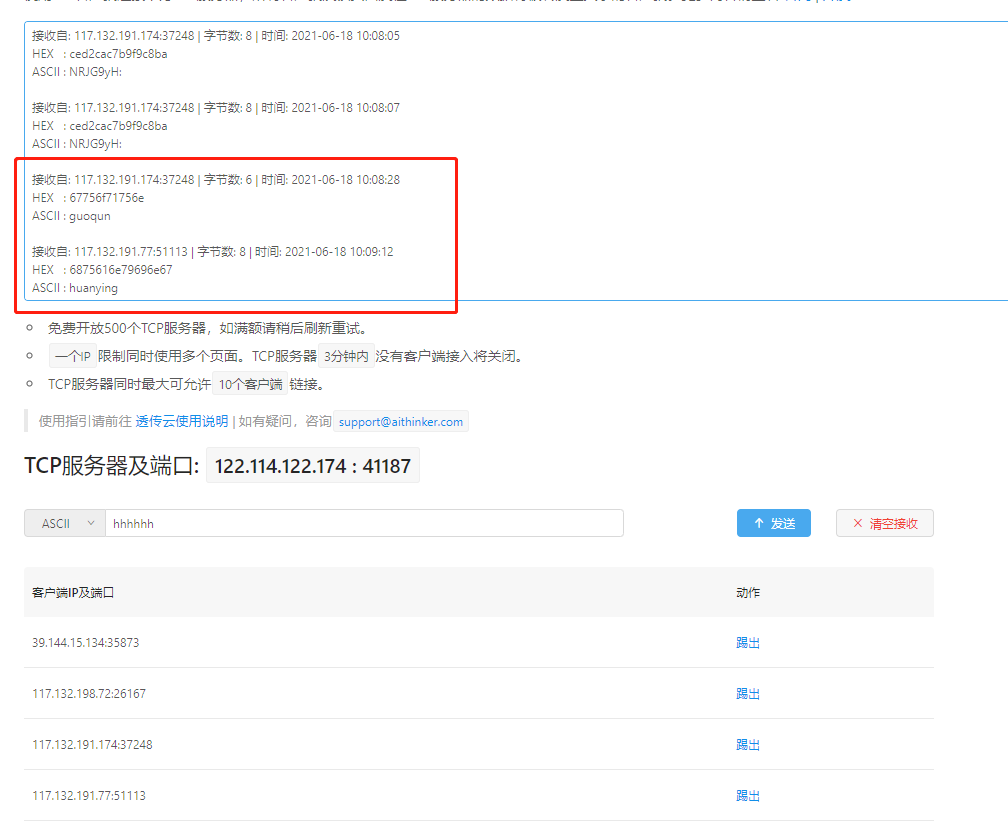Click the up arrow icon in 发送 button
The width and height of the screenshot is (1008, 822).
759,523
